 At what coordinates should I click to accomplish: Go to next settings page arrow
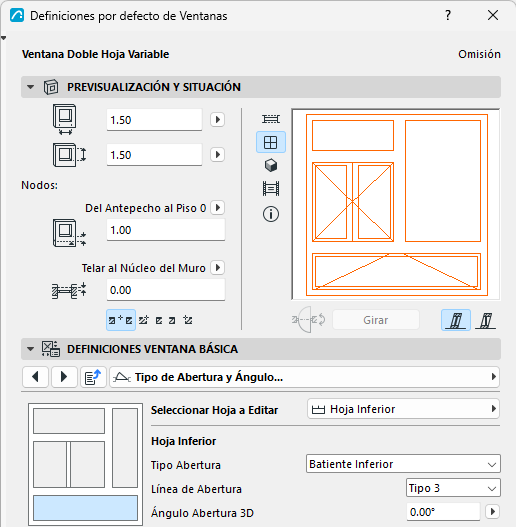tap(64, 377)
